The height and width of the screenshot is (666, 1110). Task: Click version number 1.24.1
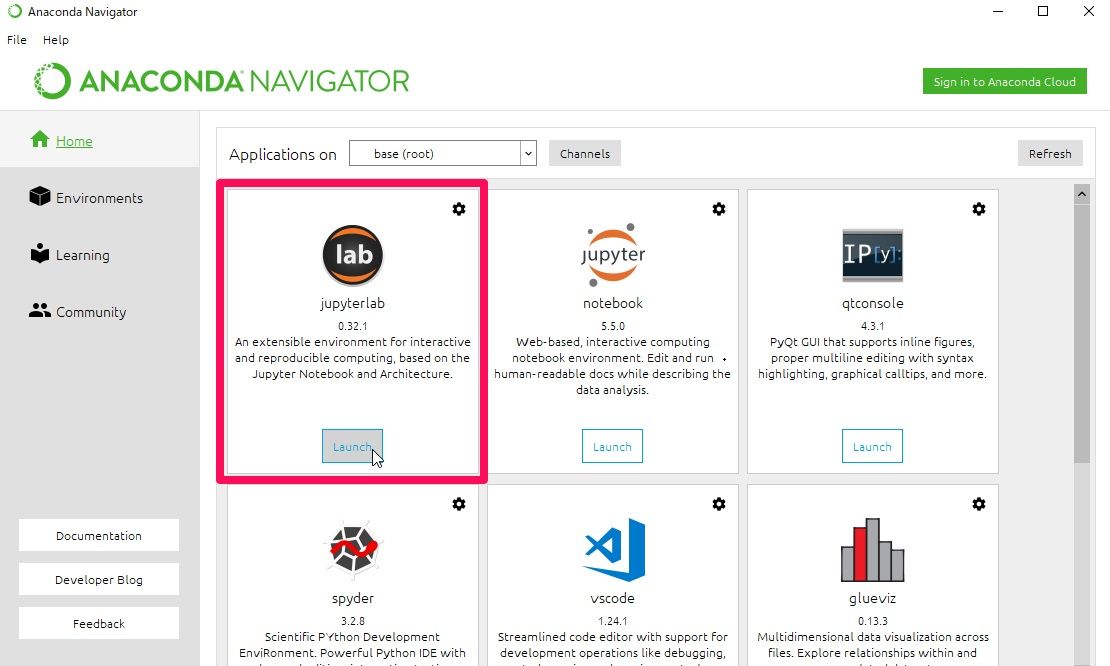(612, 621)
